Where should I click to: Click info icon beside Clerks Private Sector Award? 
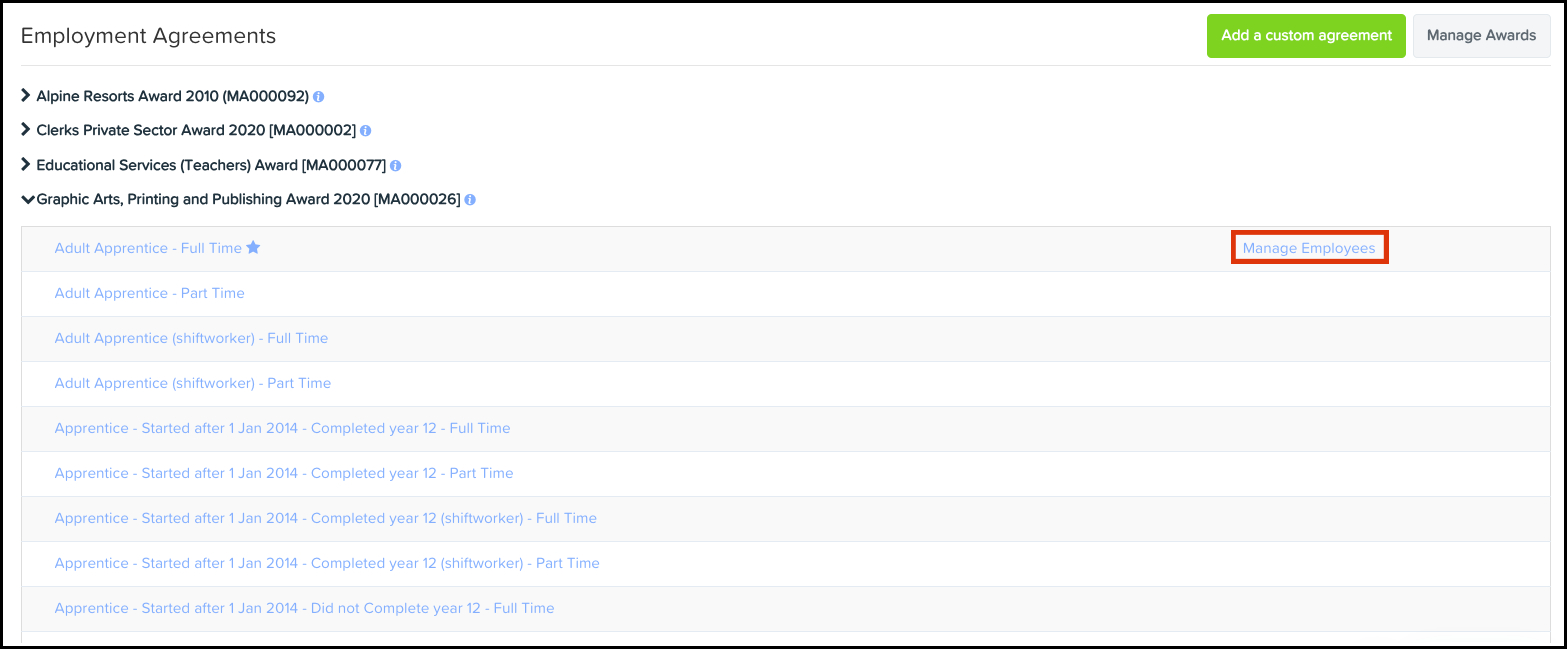pos(365,131)
